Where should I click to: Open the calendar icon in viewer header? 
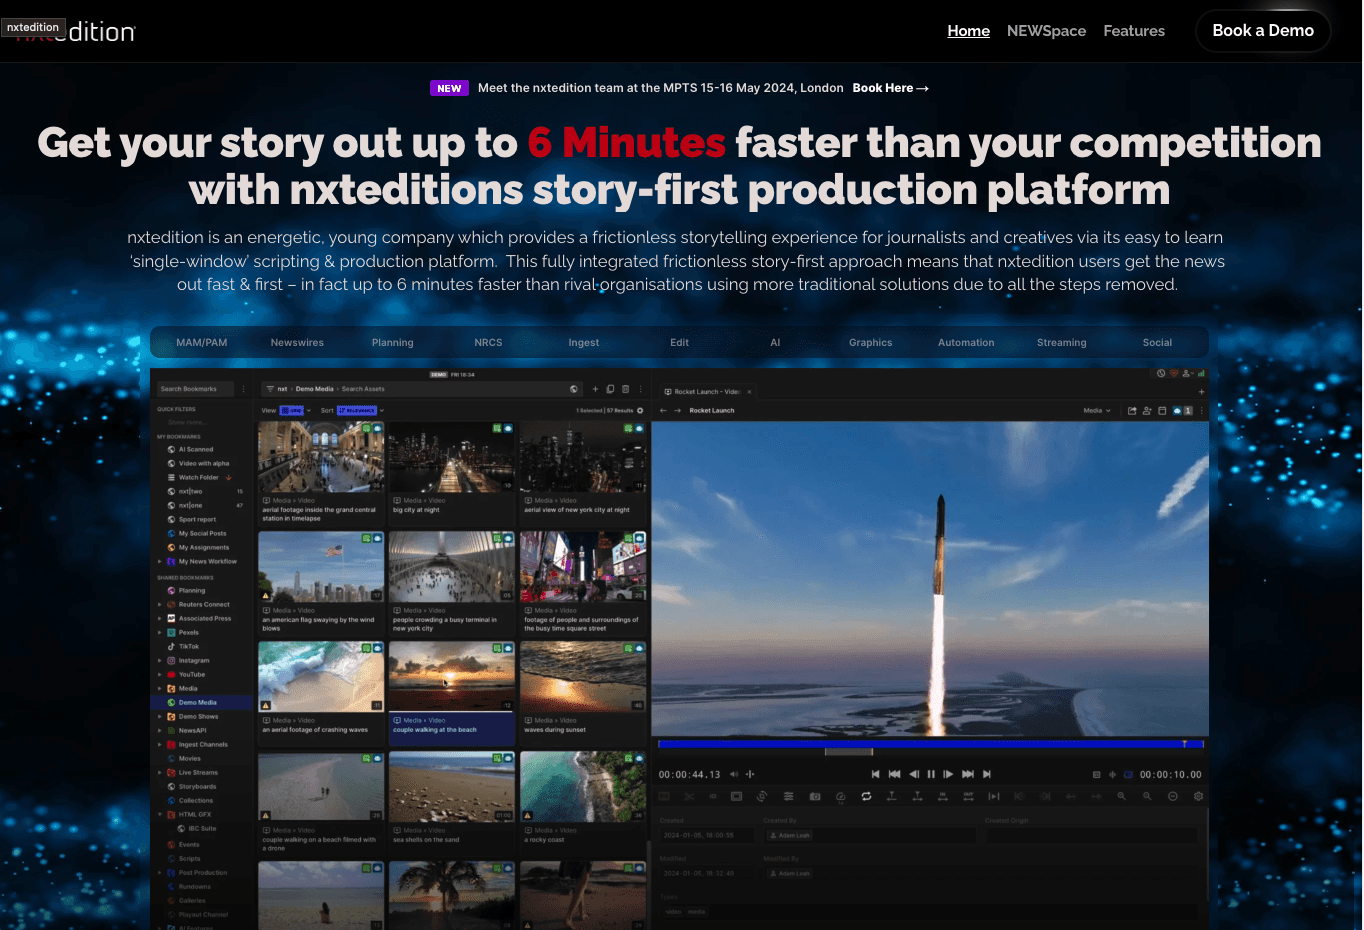click(x=1162, y=410)
